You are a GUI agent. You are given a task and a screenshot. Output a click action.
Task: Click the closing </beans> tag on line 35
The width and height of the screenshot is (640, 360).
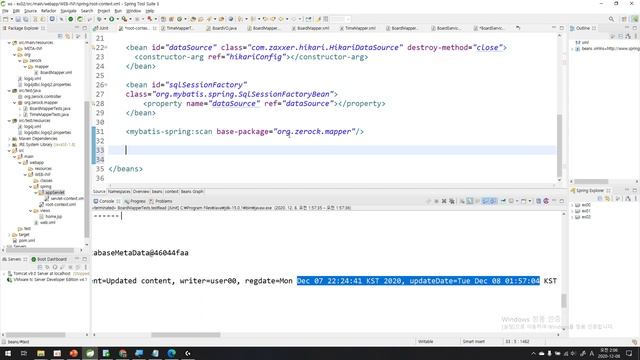tap(126, 169)
